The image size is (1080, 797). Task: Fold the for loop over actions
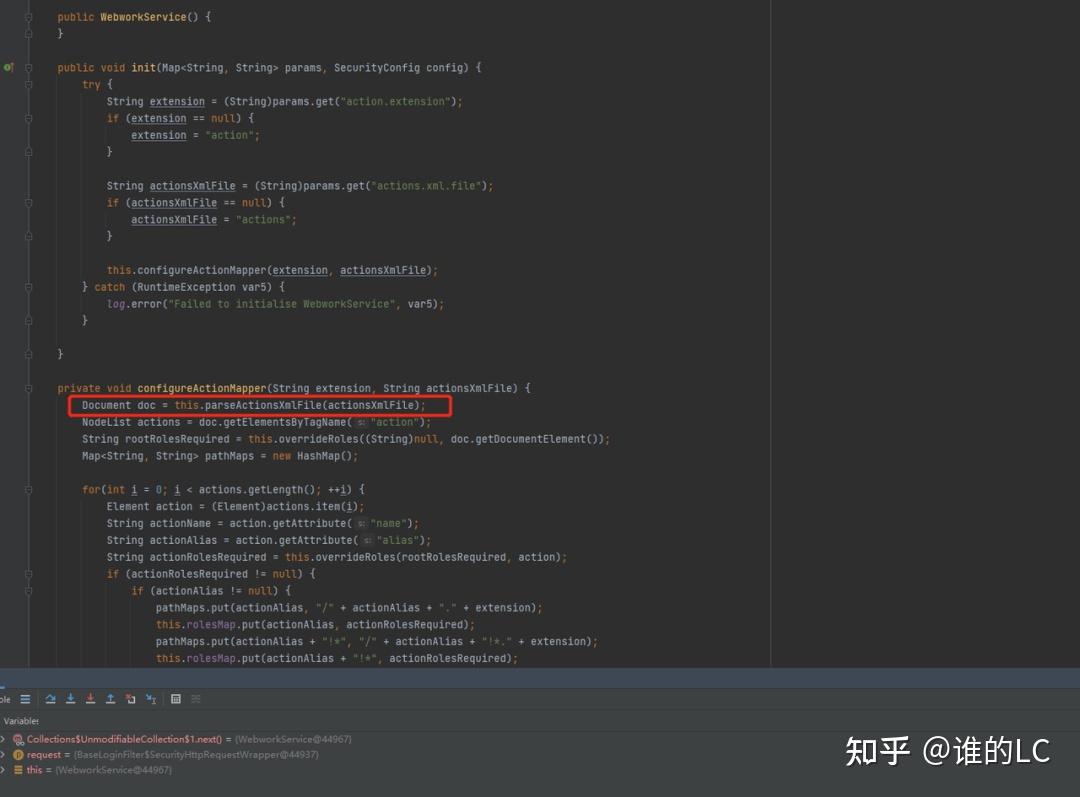point(29,490)
